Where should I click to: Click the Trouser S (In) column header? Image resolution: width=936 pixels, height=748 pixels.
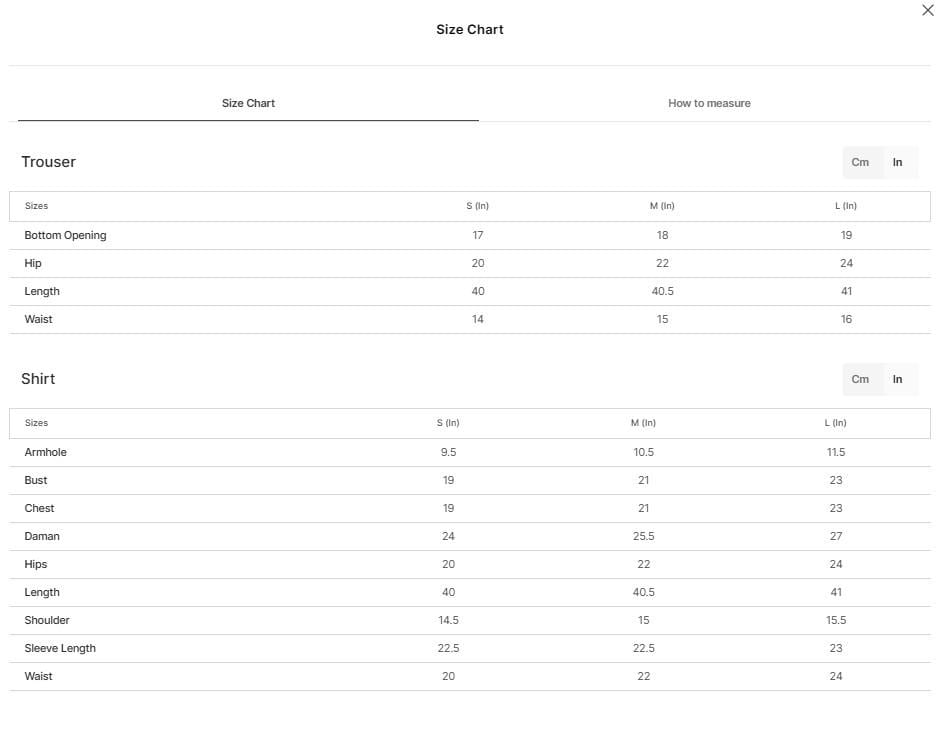(x=478, y=206)
